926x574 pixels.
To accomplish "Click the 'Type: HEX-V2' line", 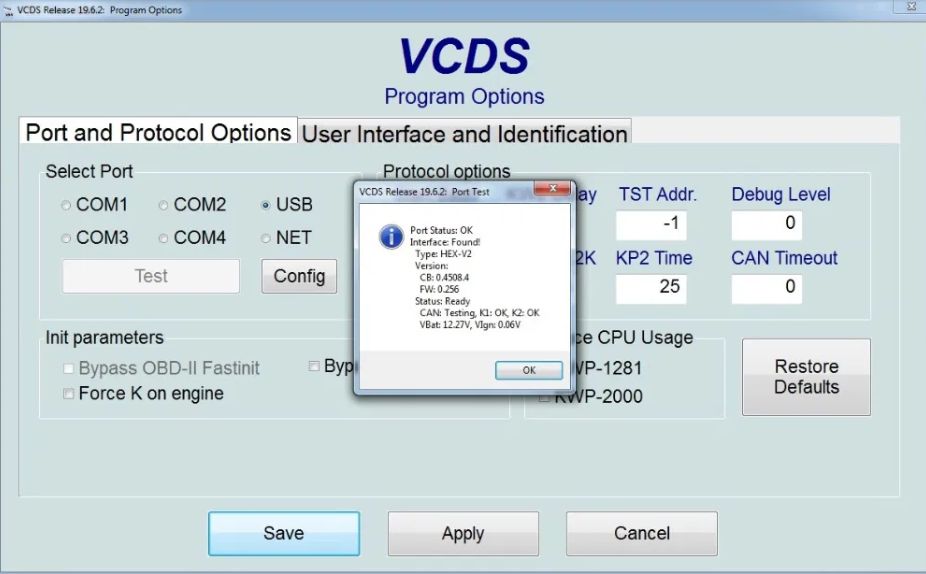I will coord(443,254).
